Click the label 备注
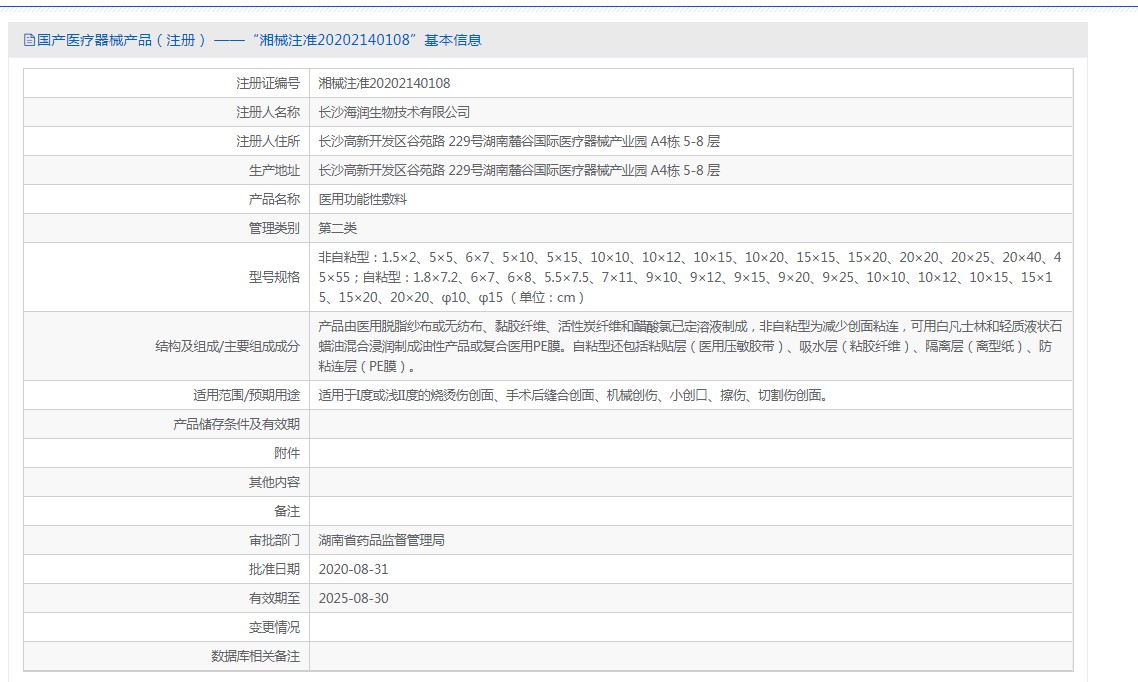 [287, 512]
